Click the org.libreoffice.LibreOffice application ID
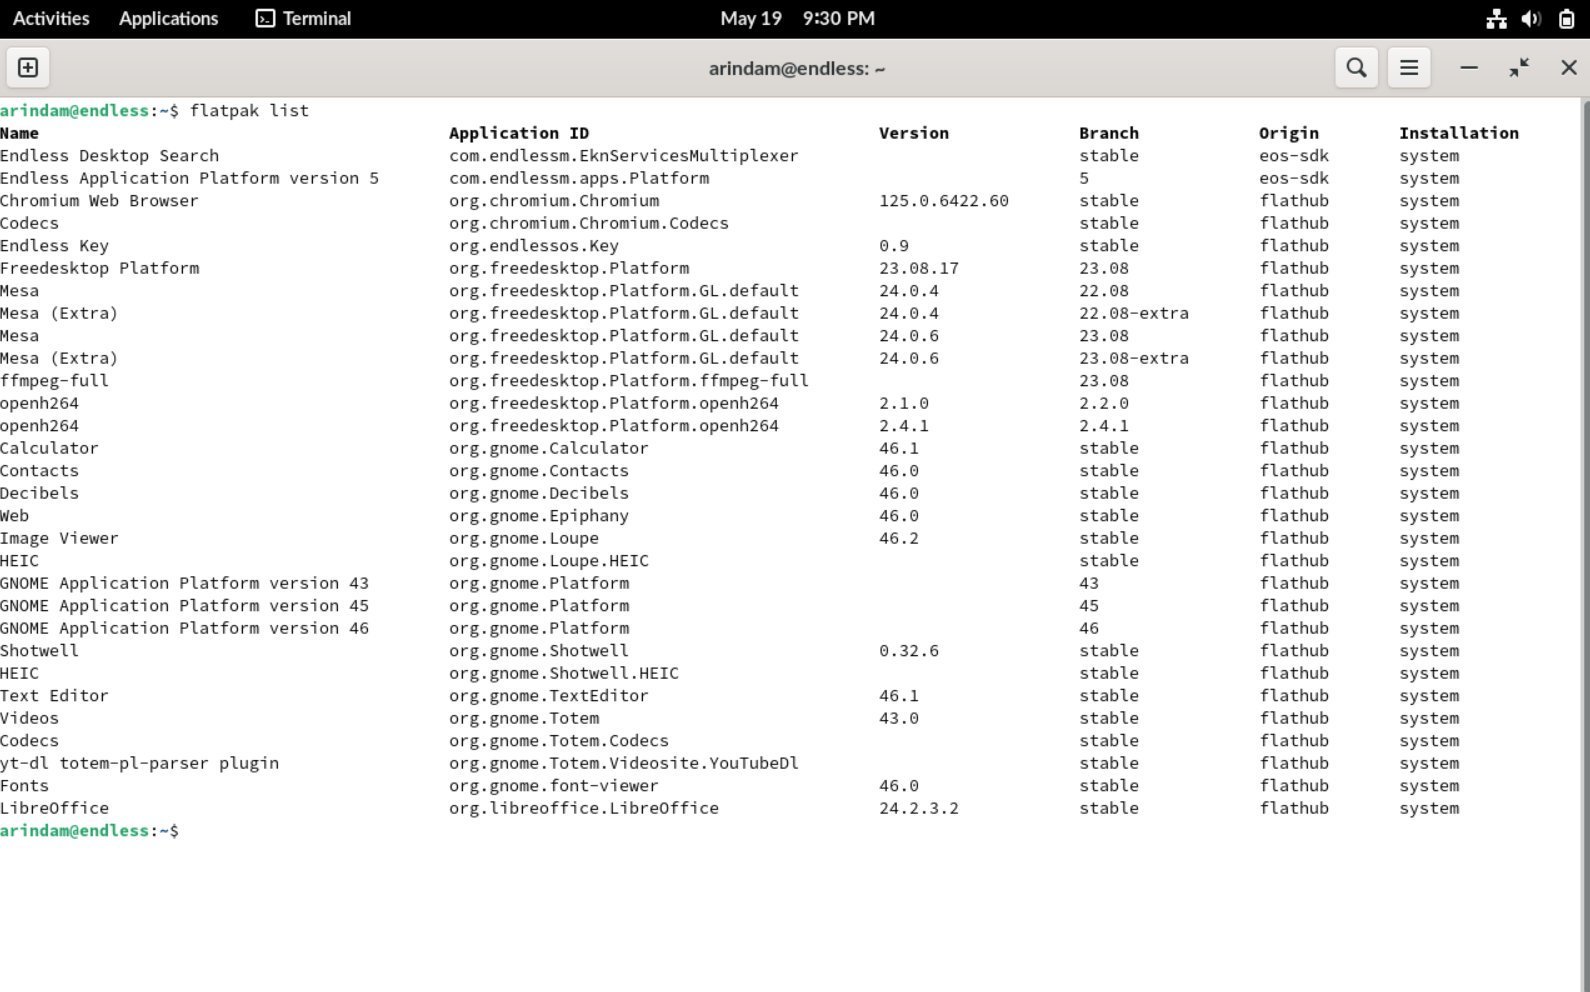Viewport: 1590px width, 992px height. pos(583,808)
